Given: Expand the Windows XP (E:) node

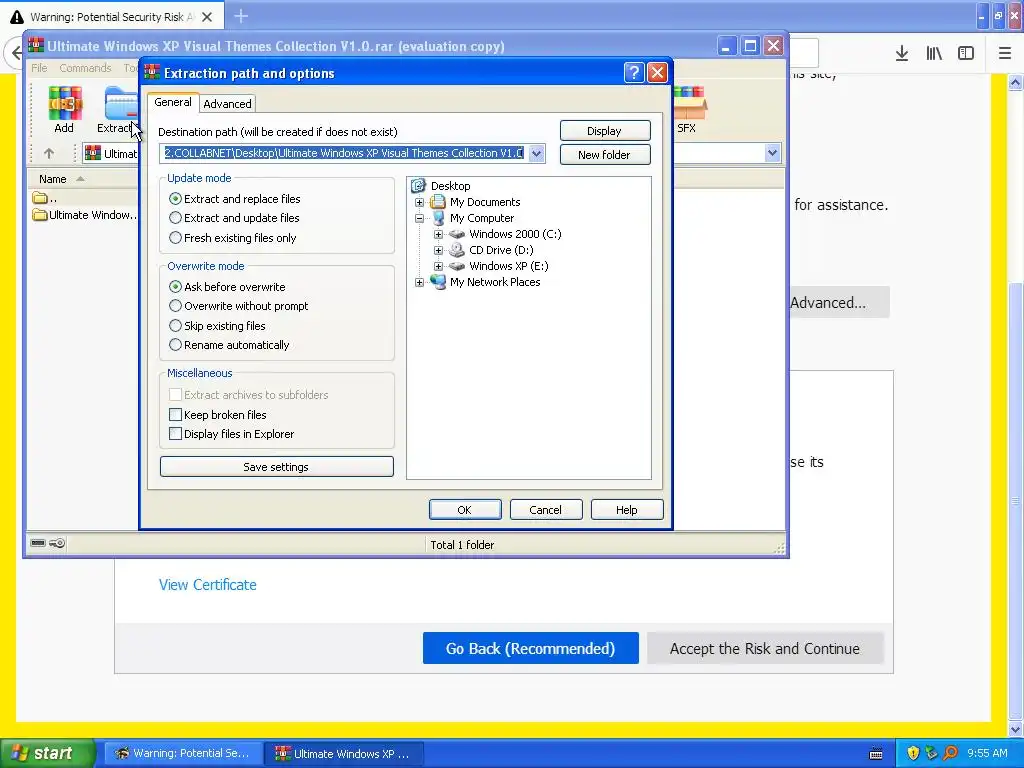Looking at the screenshot, I should tap(438, 266).
